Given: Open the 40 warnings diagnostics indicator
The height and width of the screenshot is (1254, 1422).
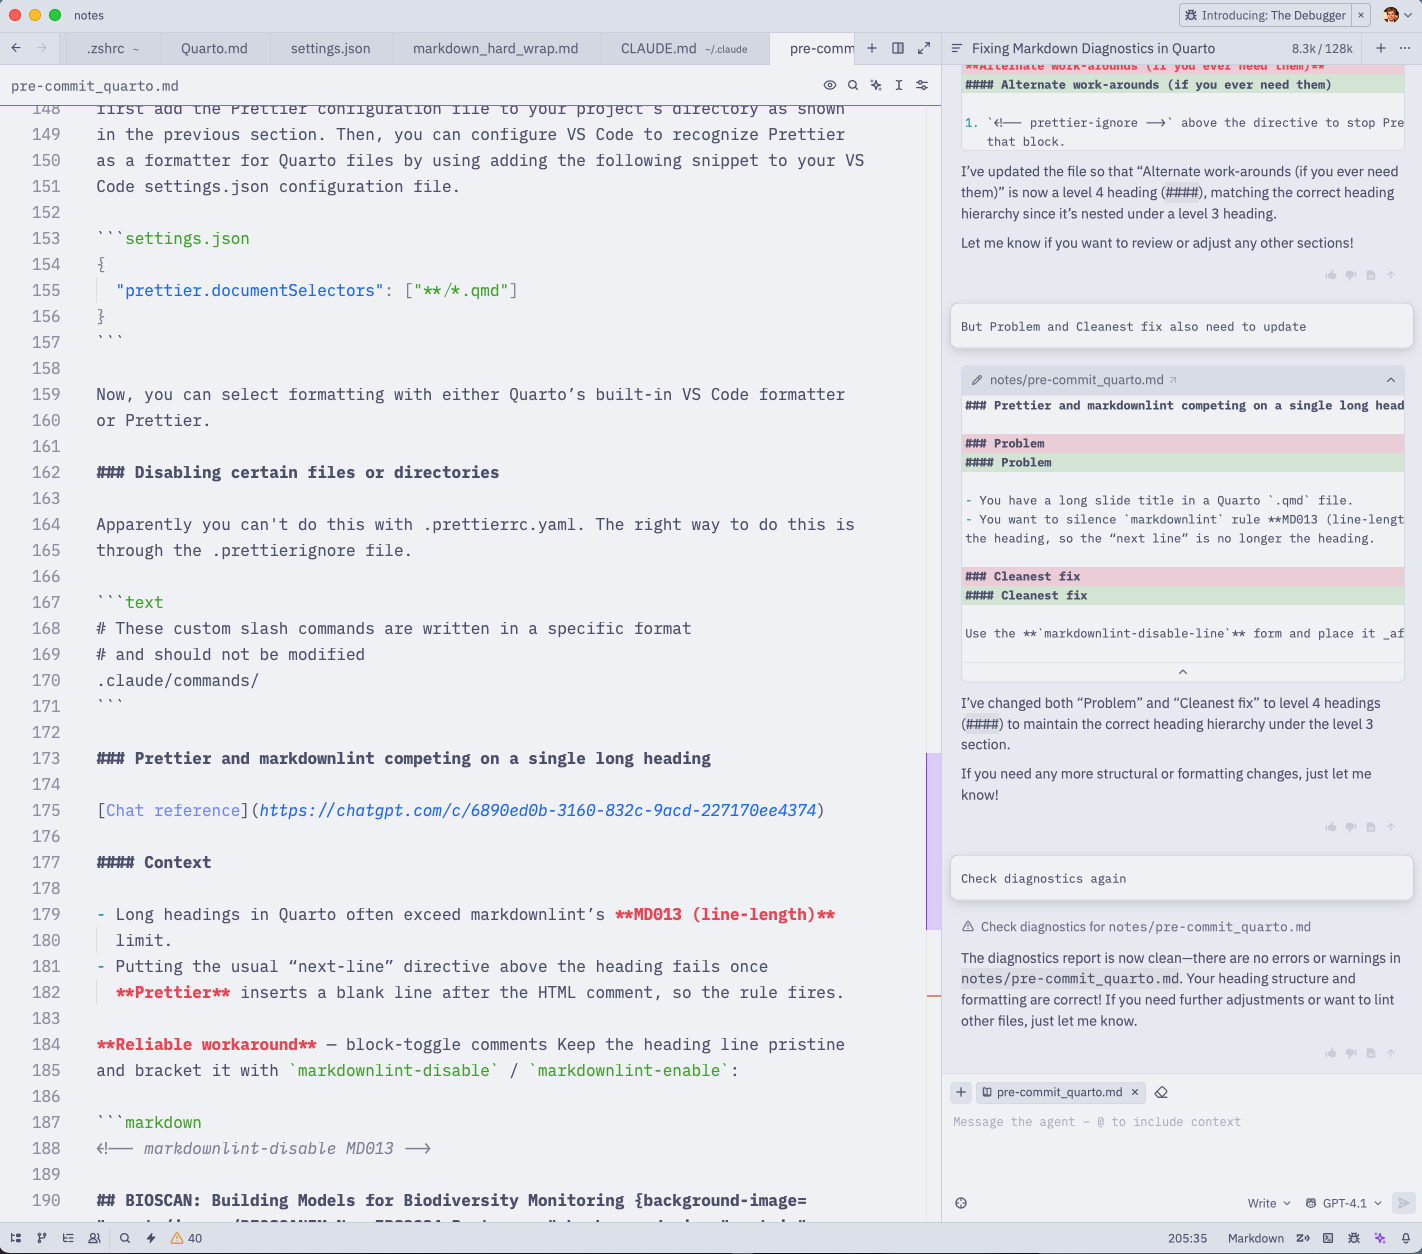Looking at the screenshot, I should (186, 1238).
